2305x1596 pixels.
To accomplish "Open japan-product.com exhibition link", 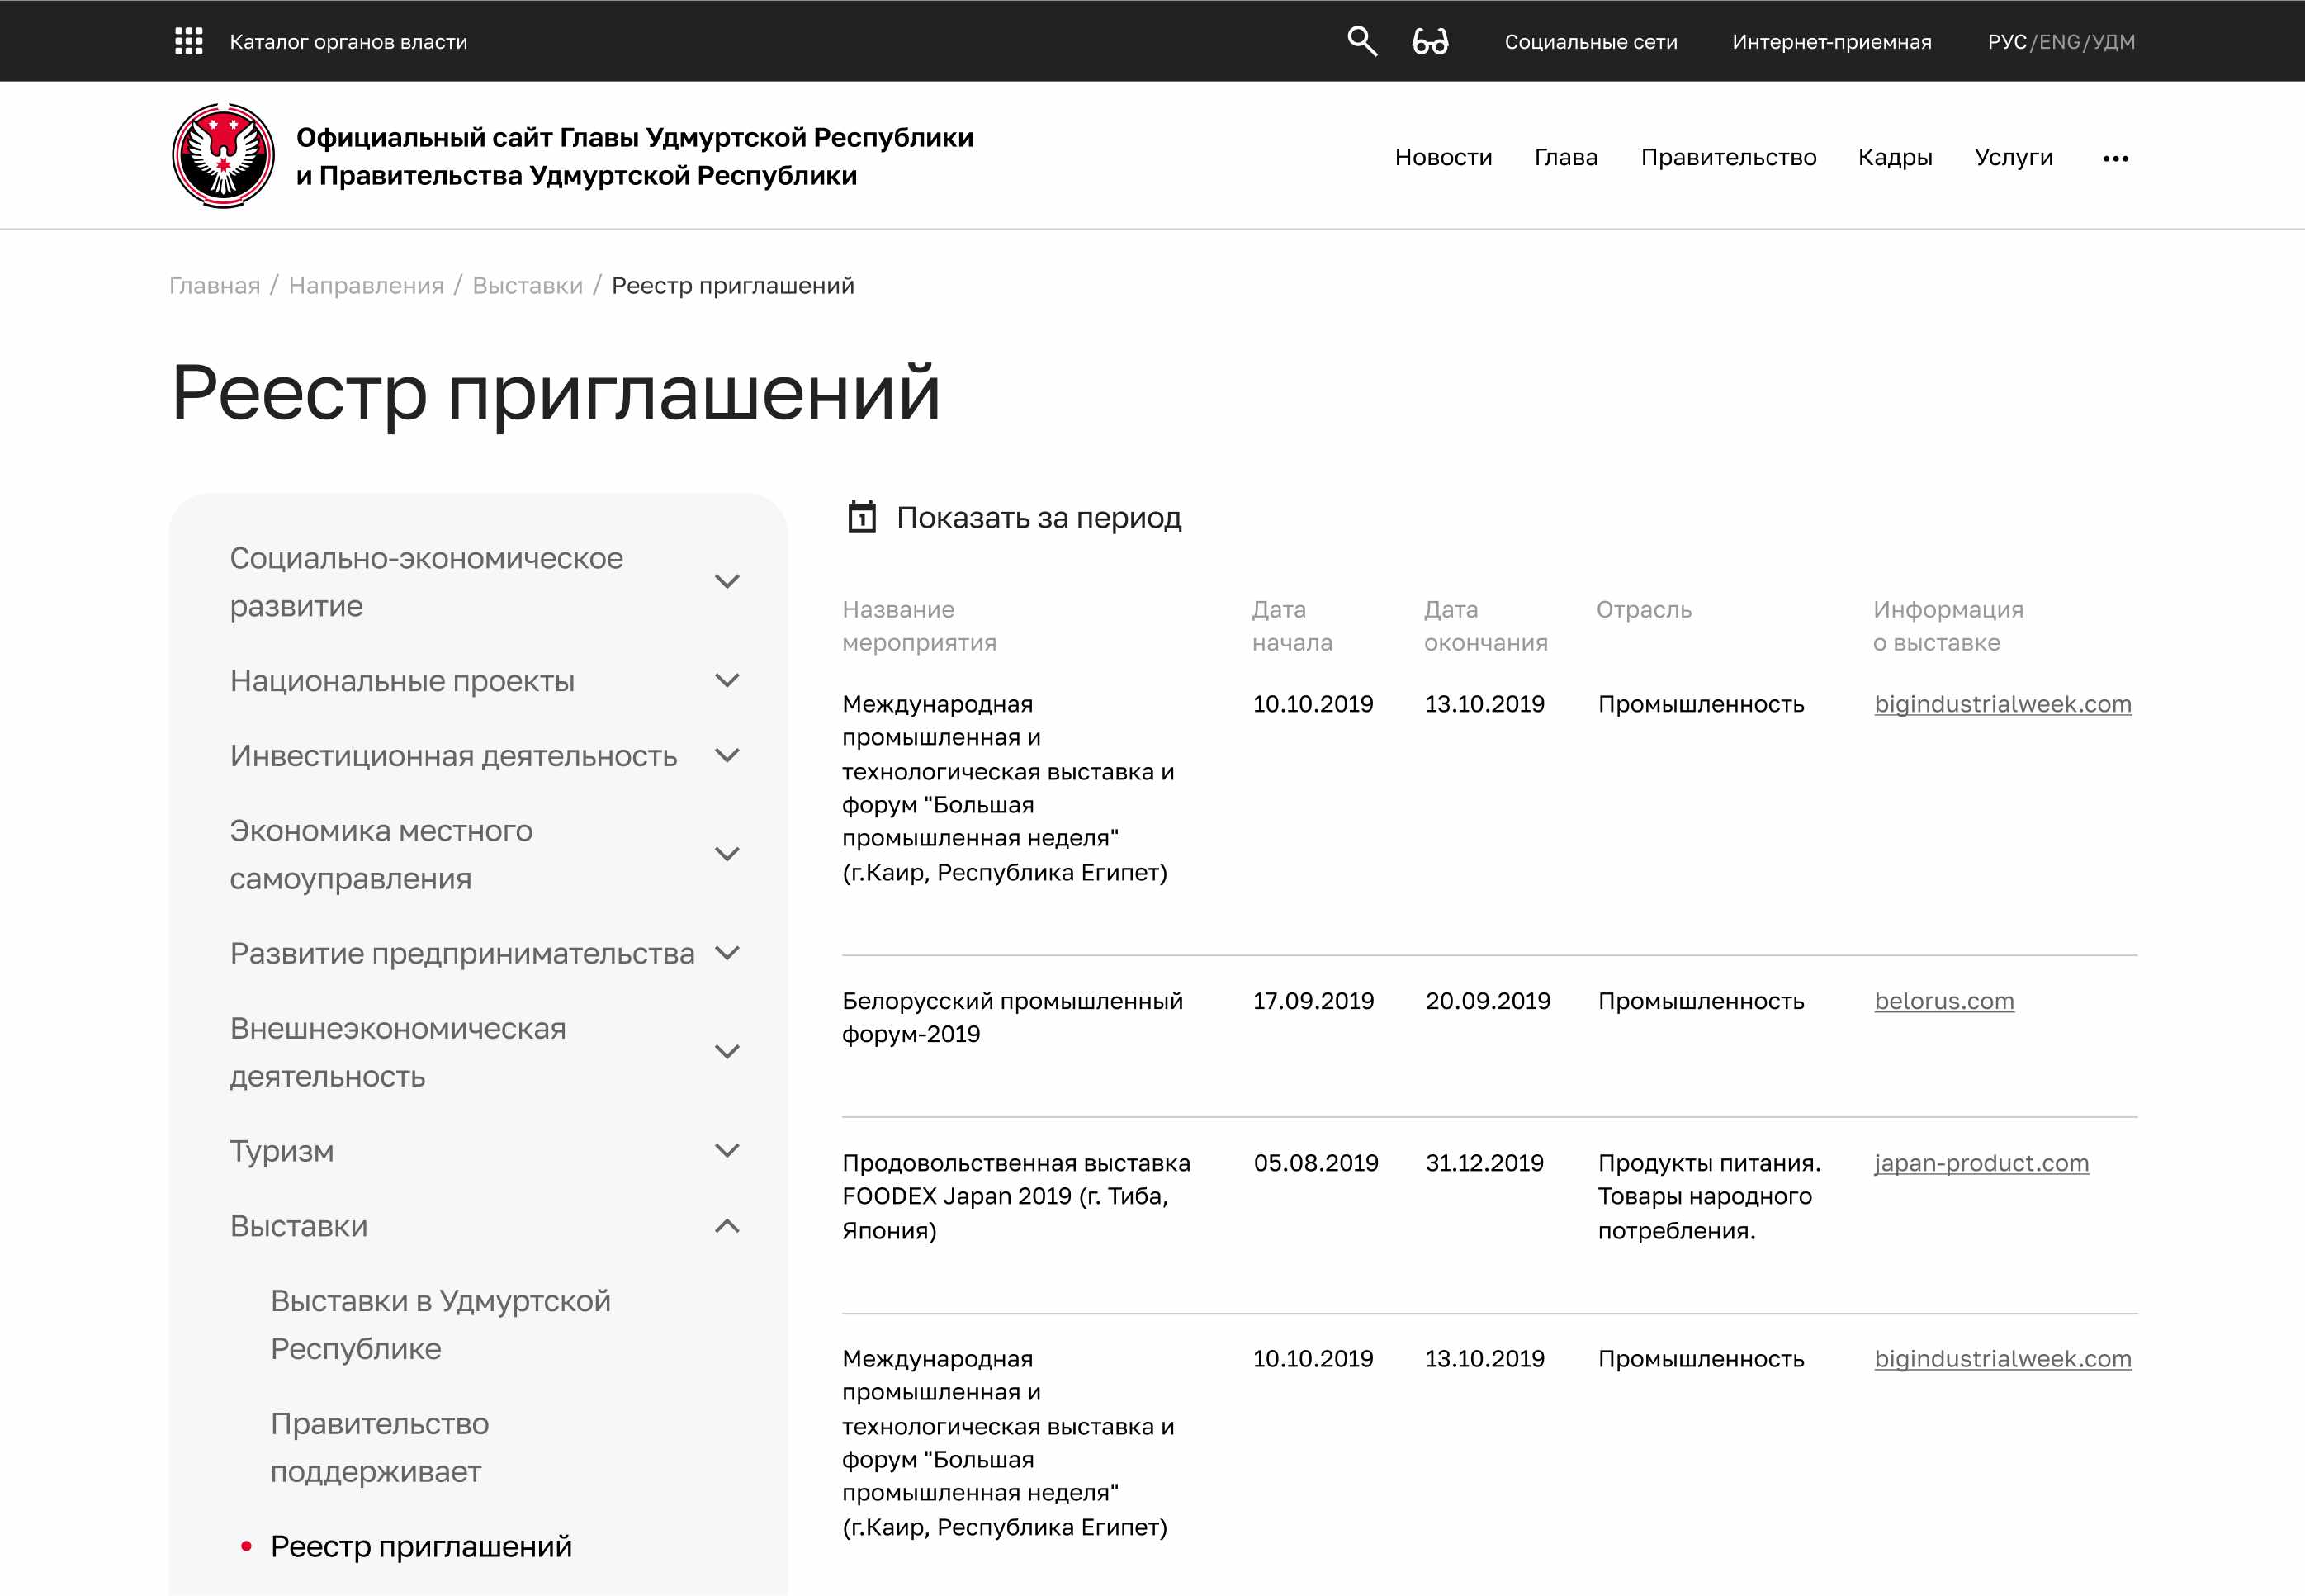I will point(1980,1162).
